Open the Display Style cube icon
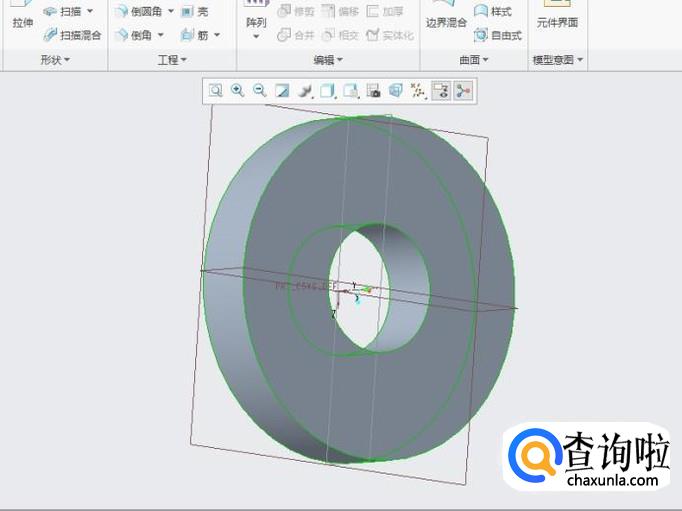Image resolution: width=682 pixels, height=511 pixels. click(x=328, y=91)
